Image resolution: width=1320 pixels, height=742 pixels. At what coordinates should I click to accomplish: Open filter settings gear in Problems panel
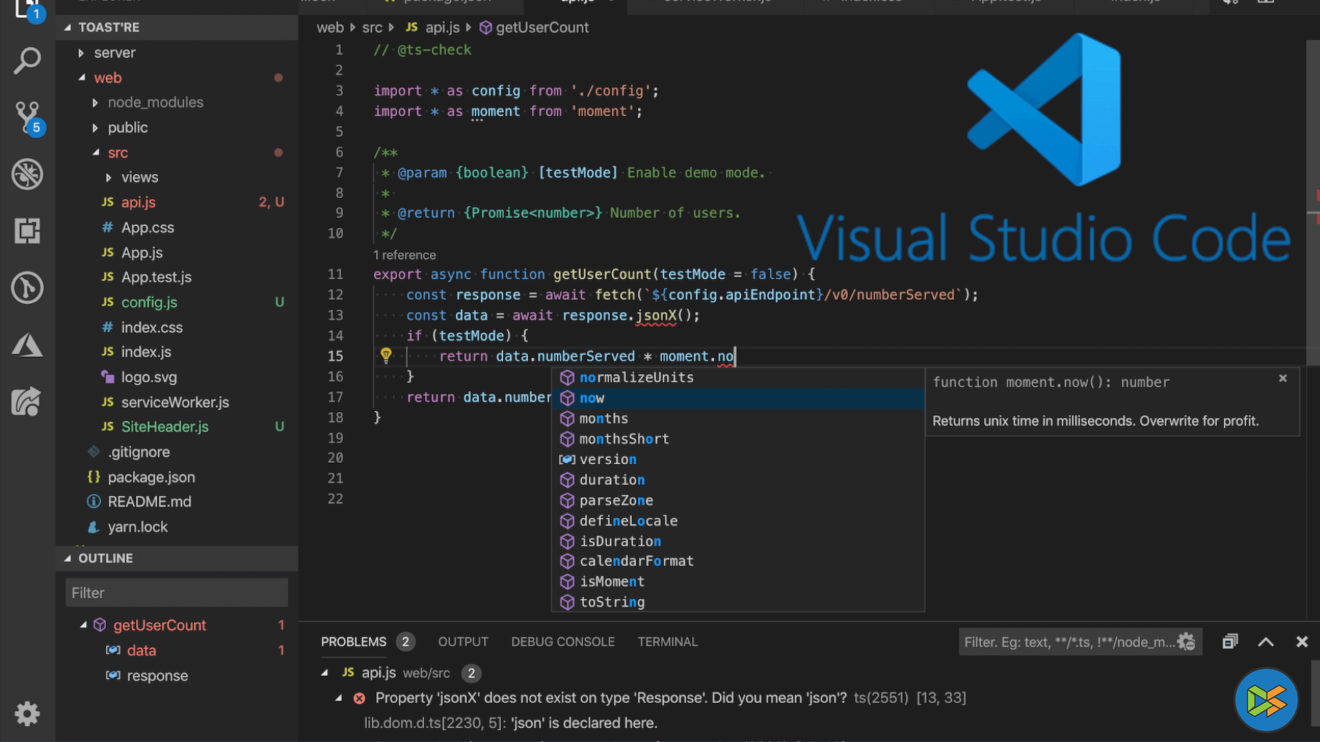[x=1186, y=642]
